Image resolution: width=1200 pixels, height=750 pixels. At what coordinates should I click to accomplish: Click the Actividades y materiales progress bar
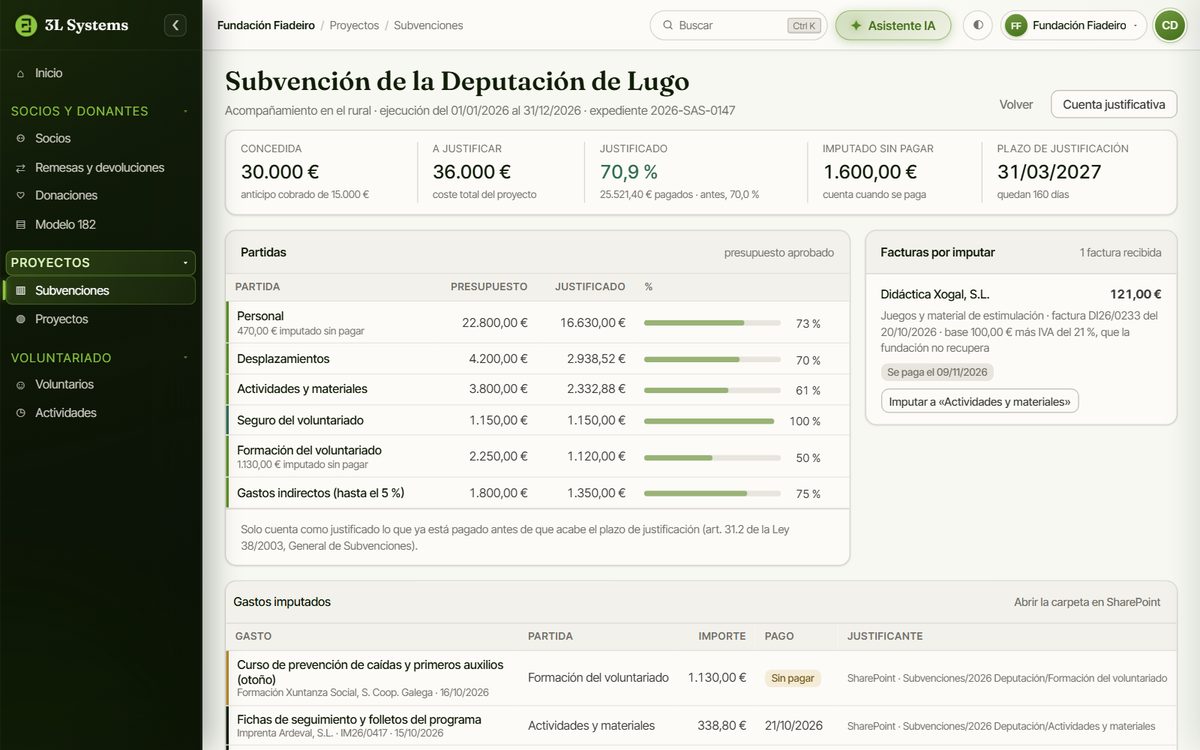click(x=712, y=390)
